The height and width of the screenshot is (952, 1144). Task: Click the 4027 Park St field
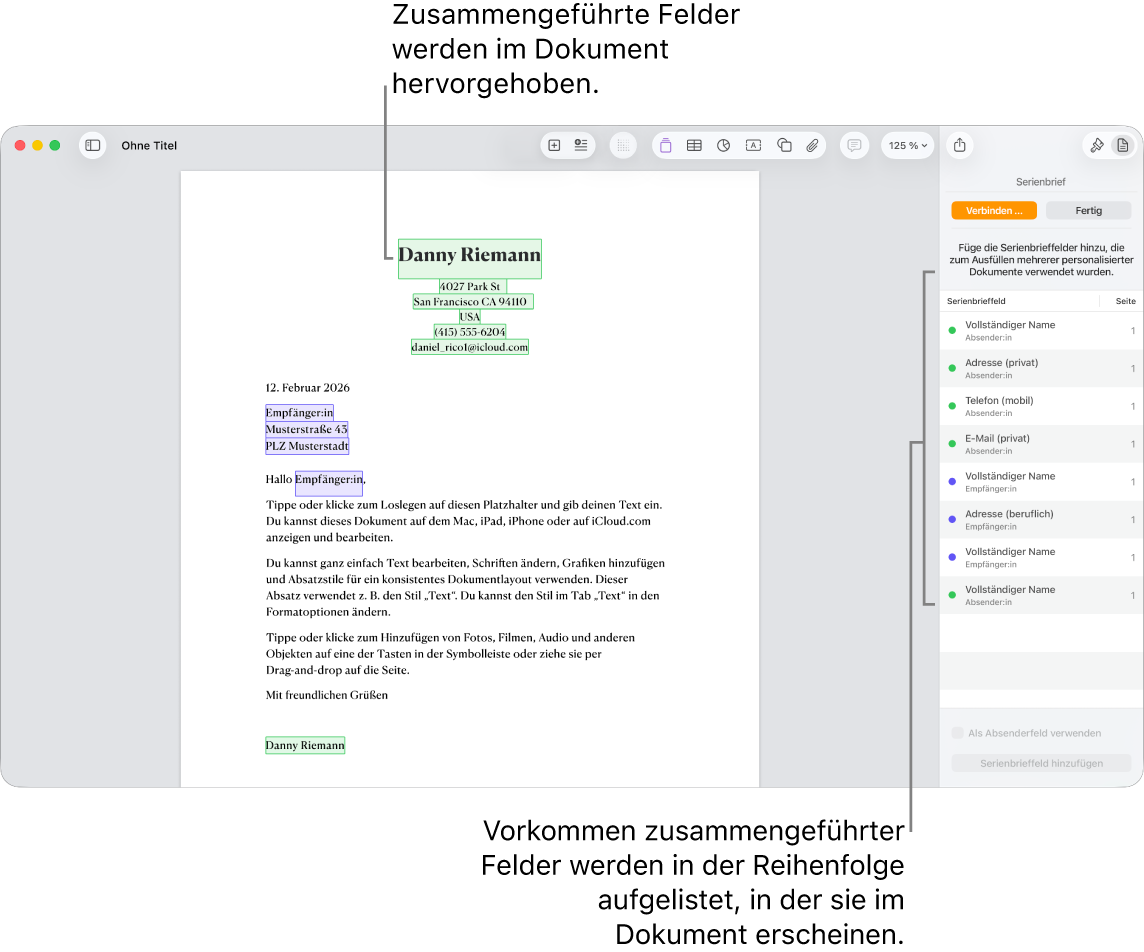472,286
